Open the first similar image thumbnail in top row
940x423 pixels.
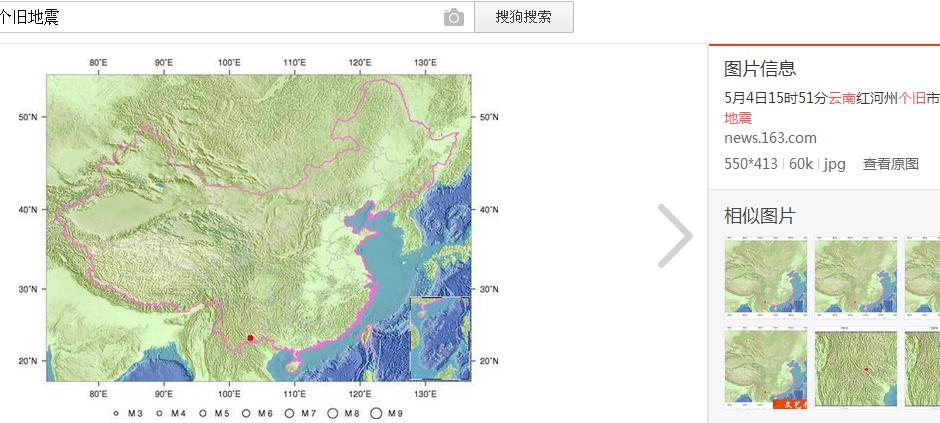coord(766,276)
